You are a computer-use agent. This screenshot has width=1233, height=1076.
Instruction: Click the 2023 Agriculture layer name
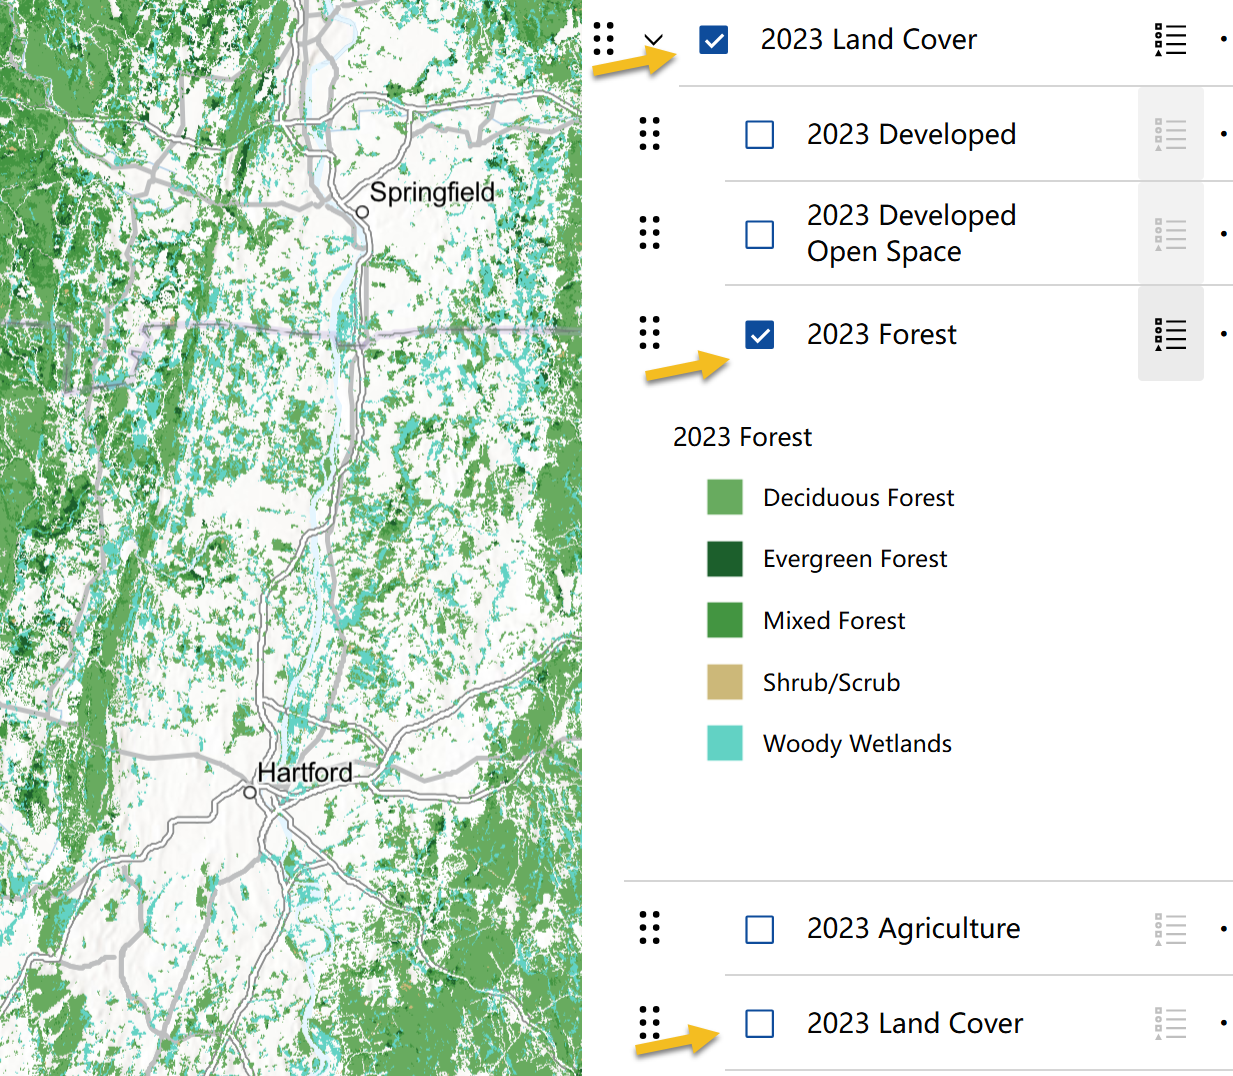[913, 929]
